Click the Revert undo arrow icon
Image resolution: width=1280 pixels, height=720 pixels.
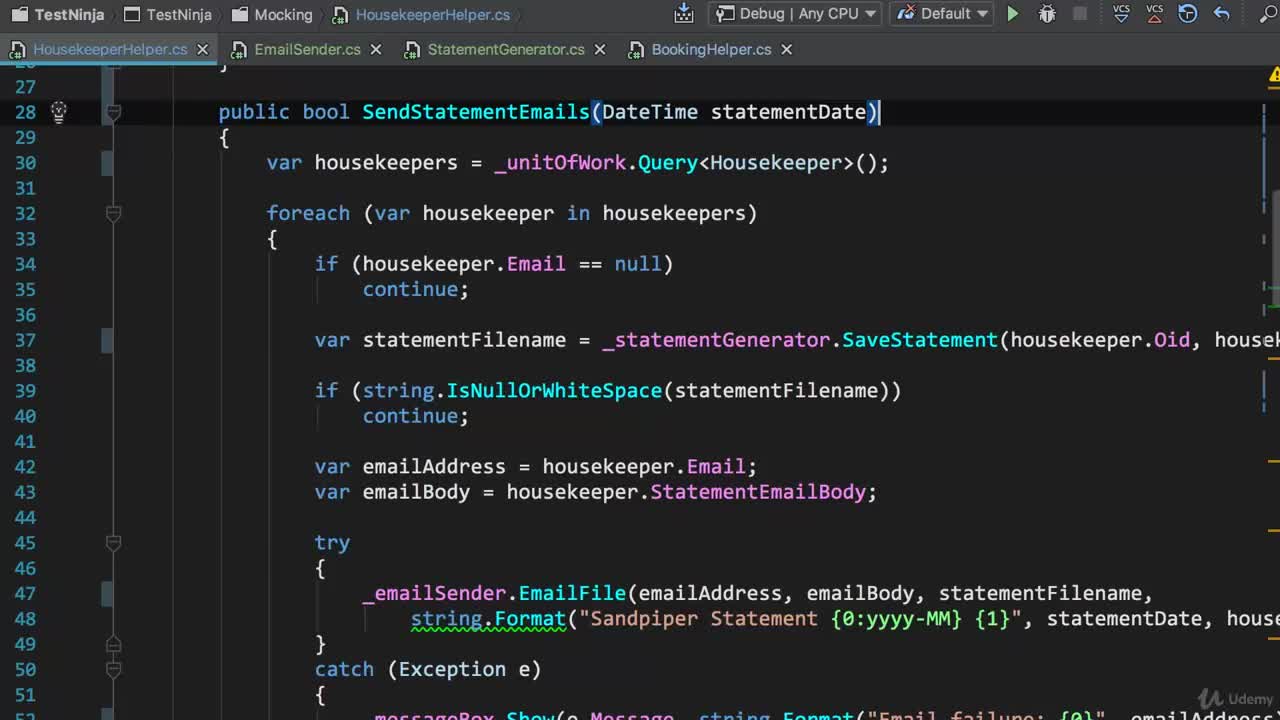(x=1221, y=14)
